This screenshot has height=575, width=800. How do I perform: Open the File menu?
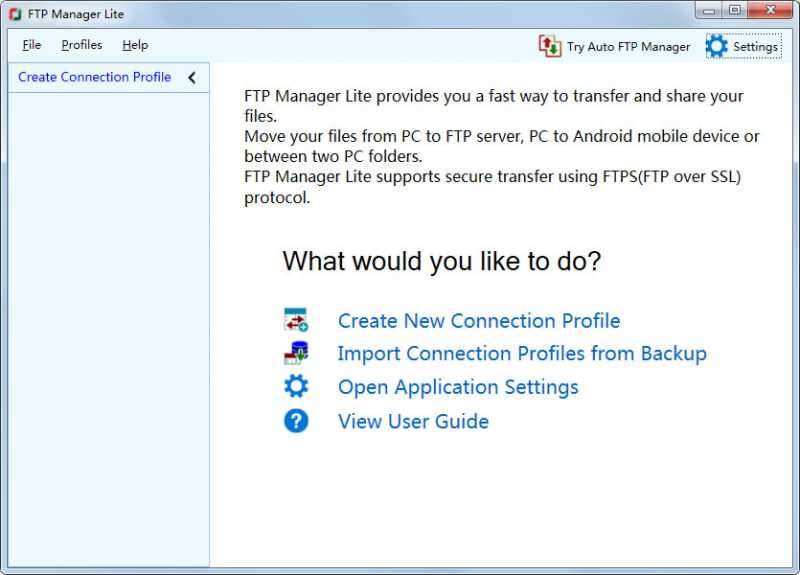(x=32, y=45)
